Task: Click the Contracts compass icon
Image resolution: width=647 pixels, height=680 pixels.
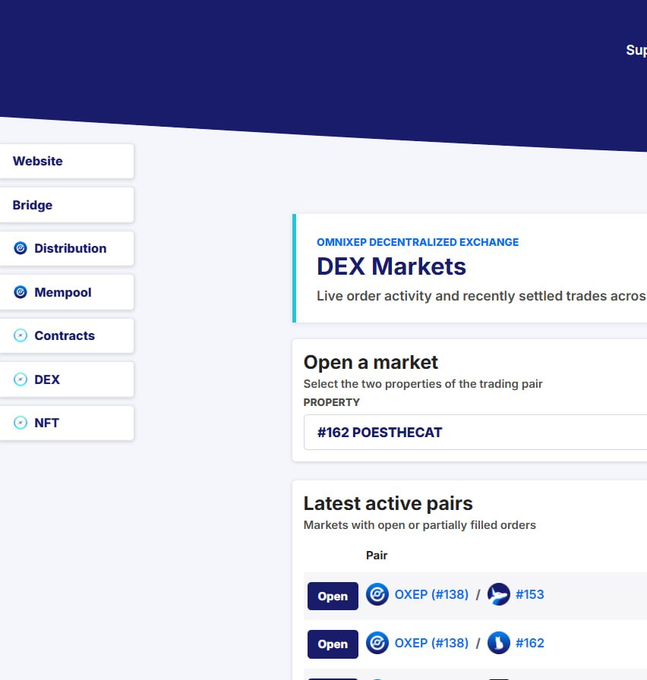Action: [x=20, y=335]
